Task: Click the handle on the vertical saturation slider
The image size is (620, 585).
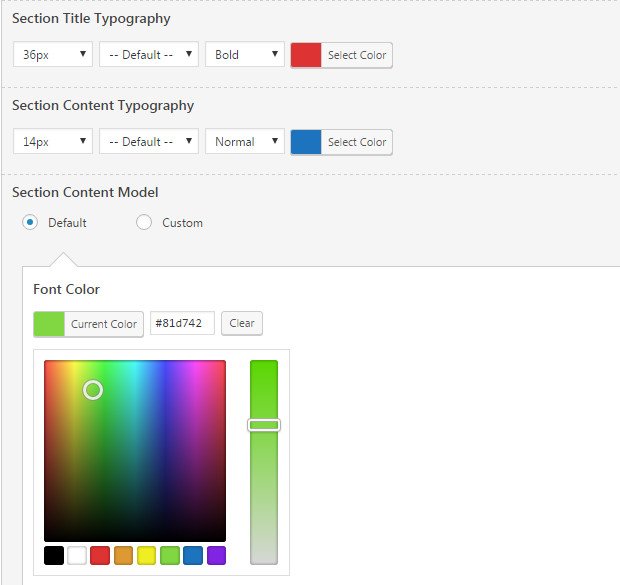Action: click(x=264, y=425)
